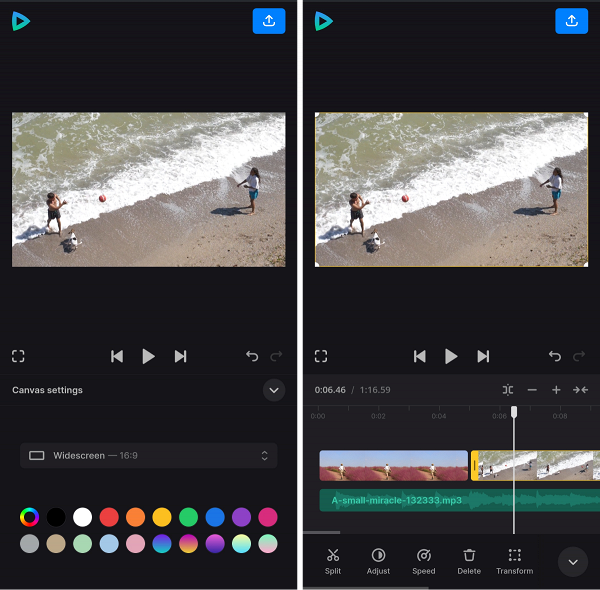Play the video in the right panel
The width and height of the screenshot is (600, 590).
pos(451,356)
